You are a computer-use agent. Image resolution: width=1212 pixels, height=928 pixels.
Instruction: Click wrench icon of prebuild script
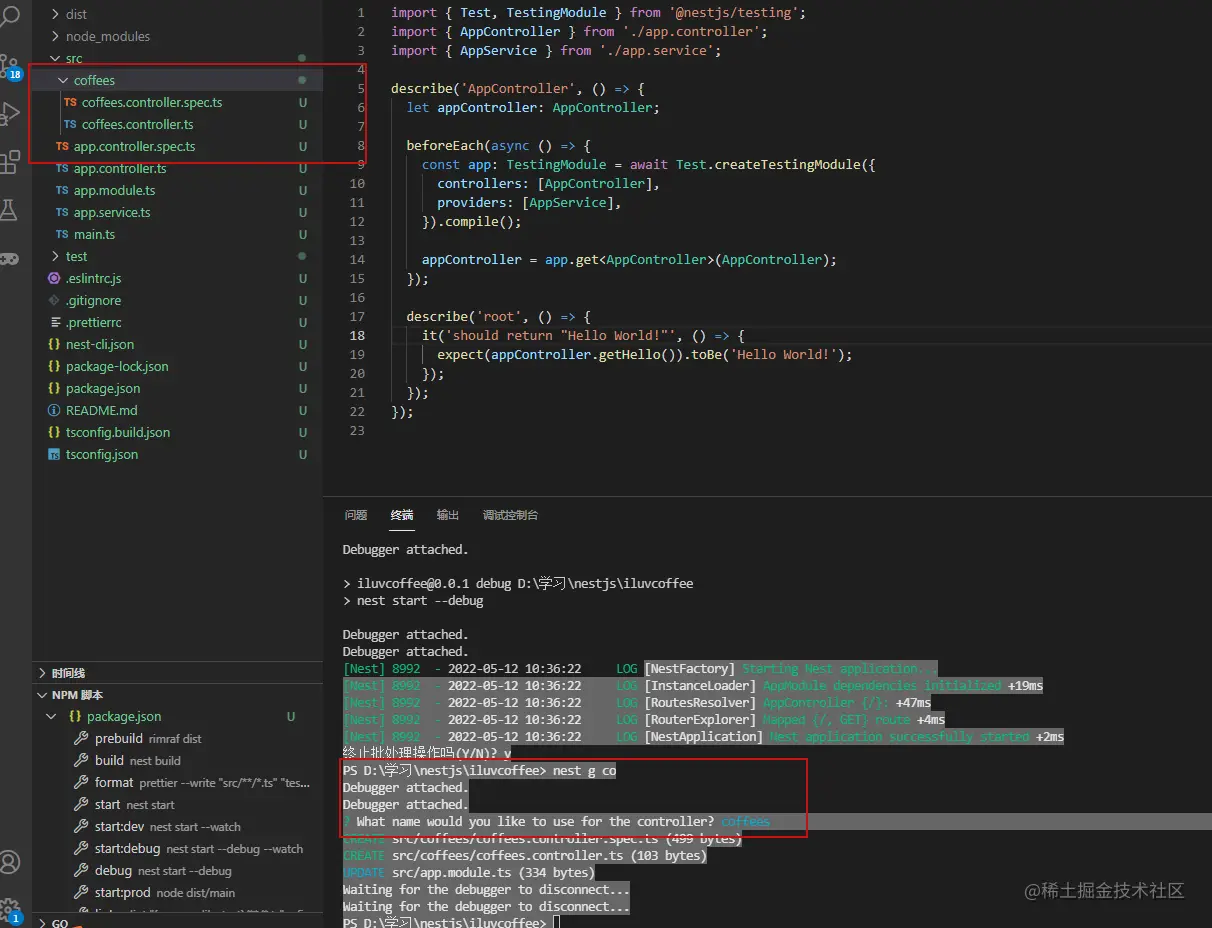pos(82,738)
